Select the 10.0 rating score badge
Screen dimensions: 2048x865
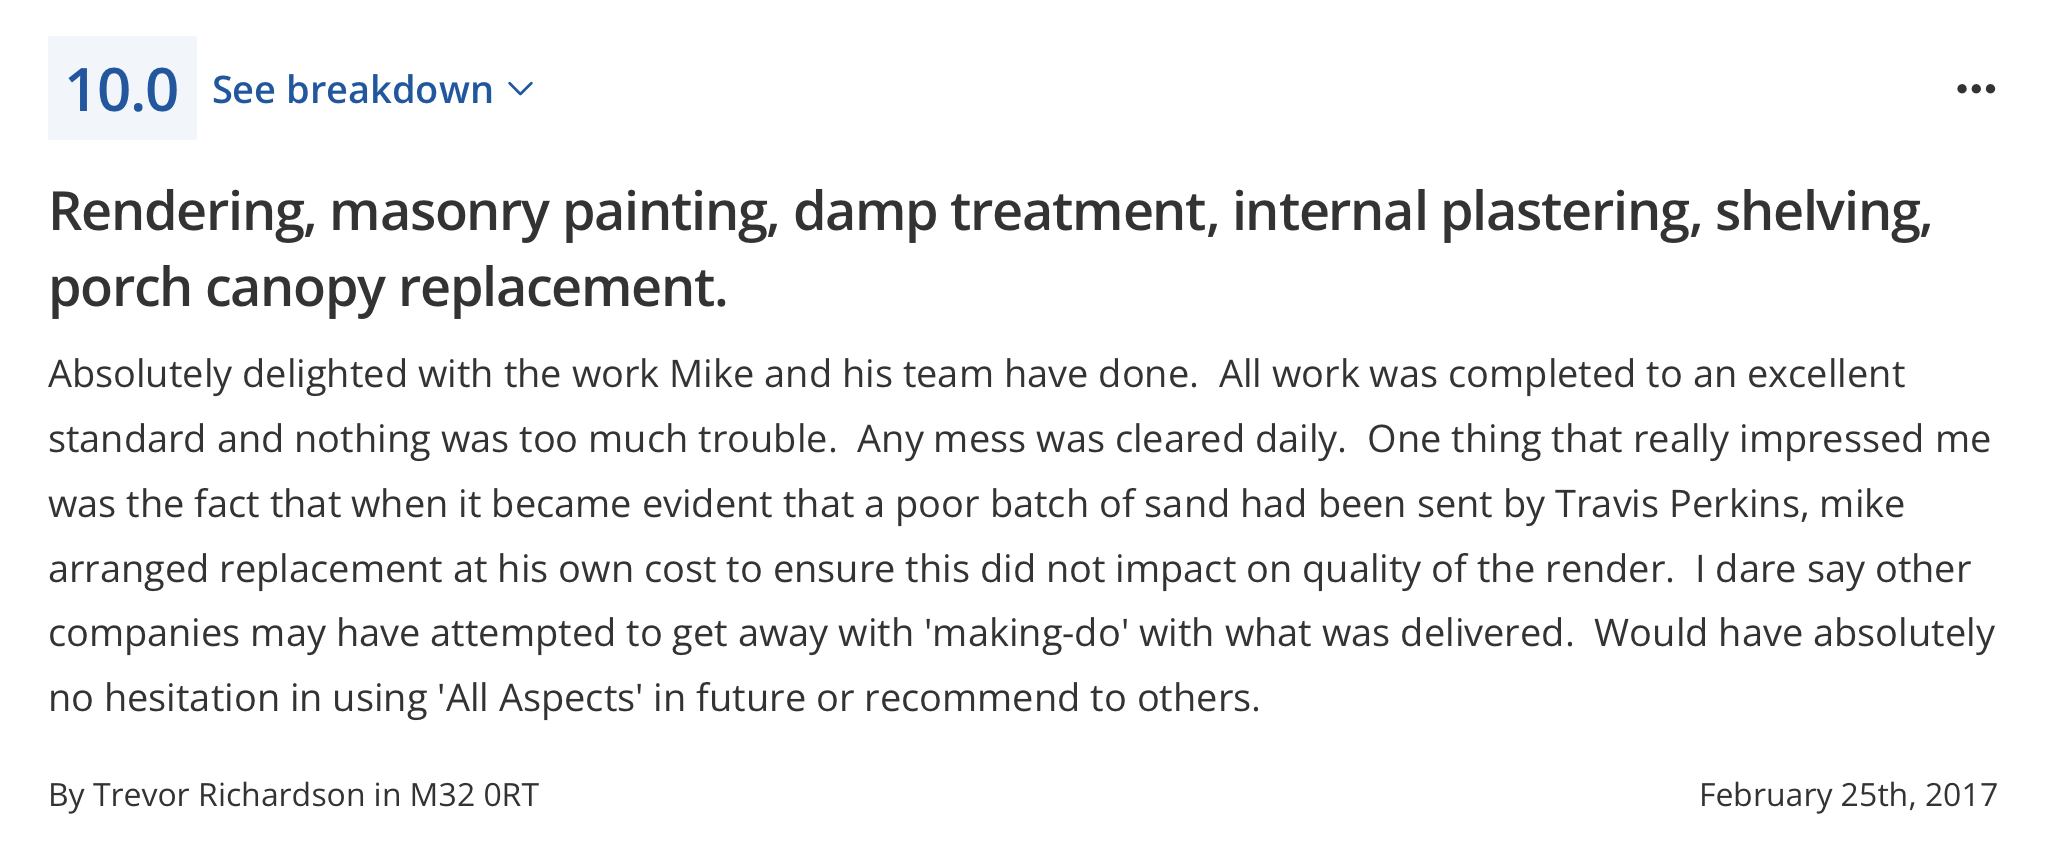point(122,88)
